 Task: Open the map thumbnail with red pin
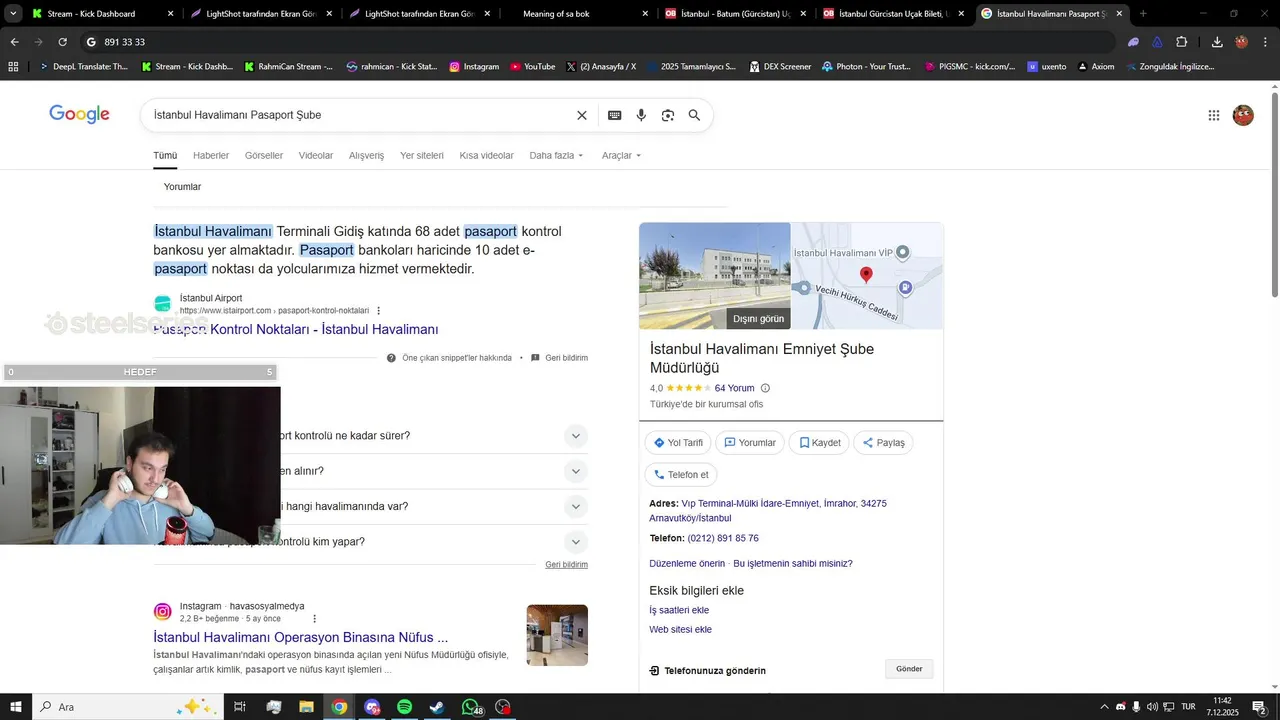click(x=867, y=276)
